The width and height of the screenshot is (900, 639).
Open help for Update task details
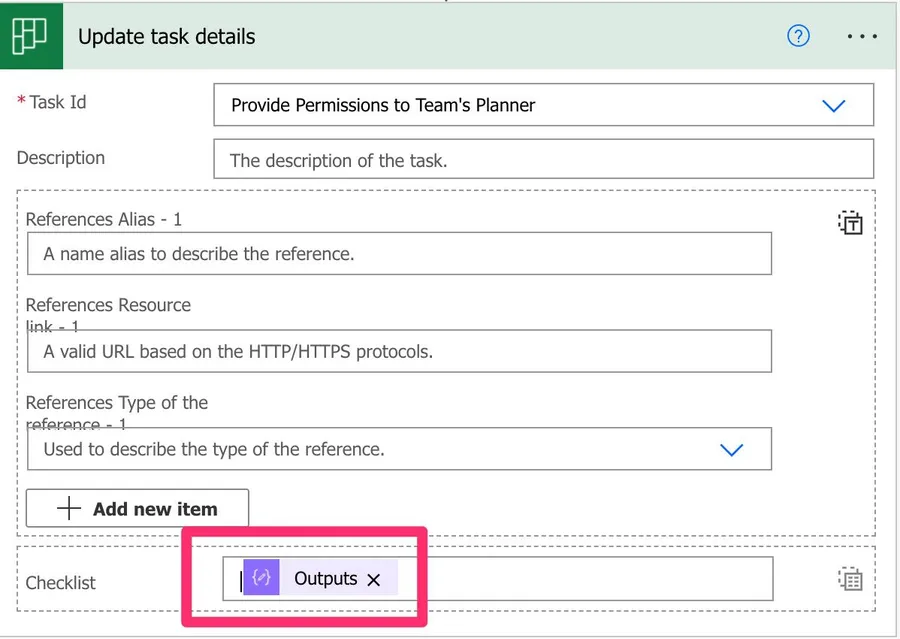click(x=798, y=36)
